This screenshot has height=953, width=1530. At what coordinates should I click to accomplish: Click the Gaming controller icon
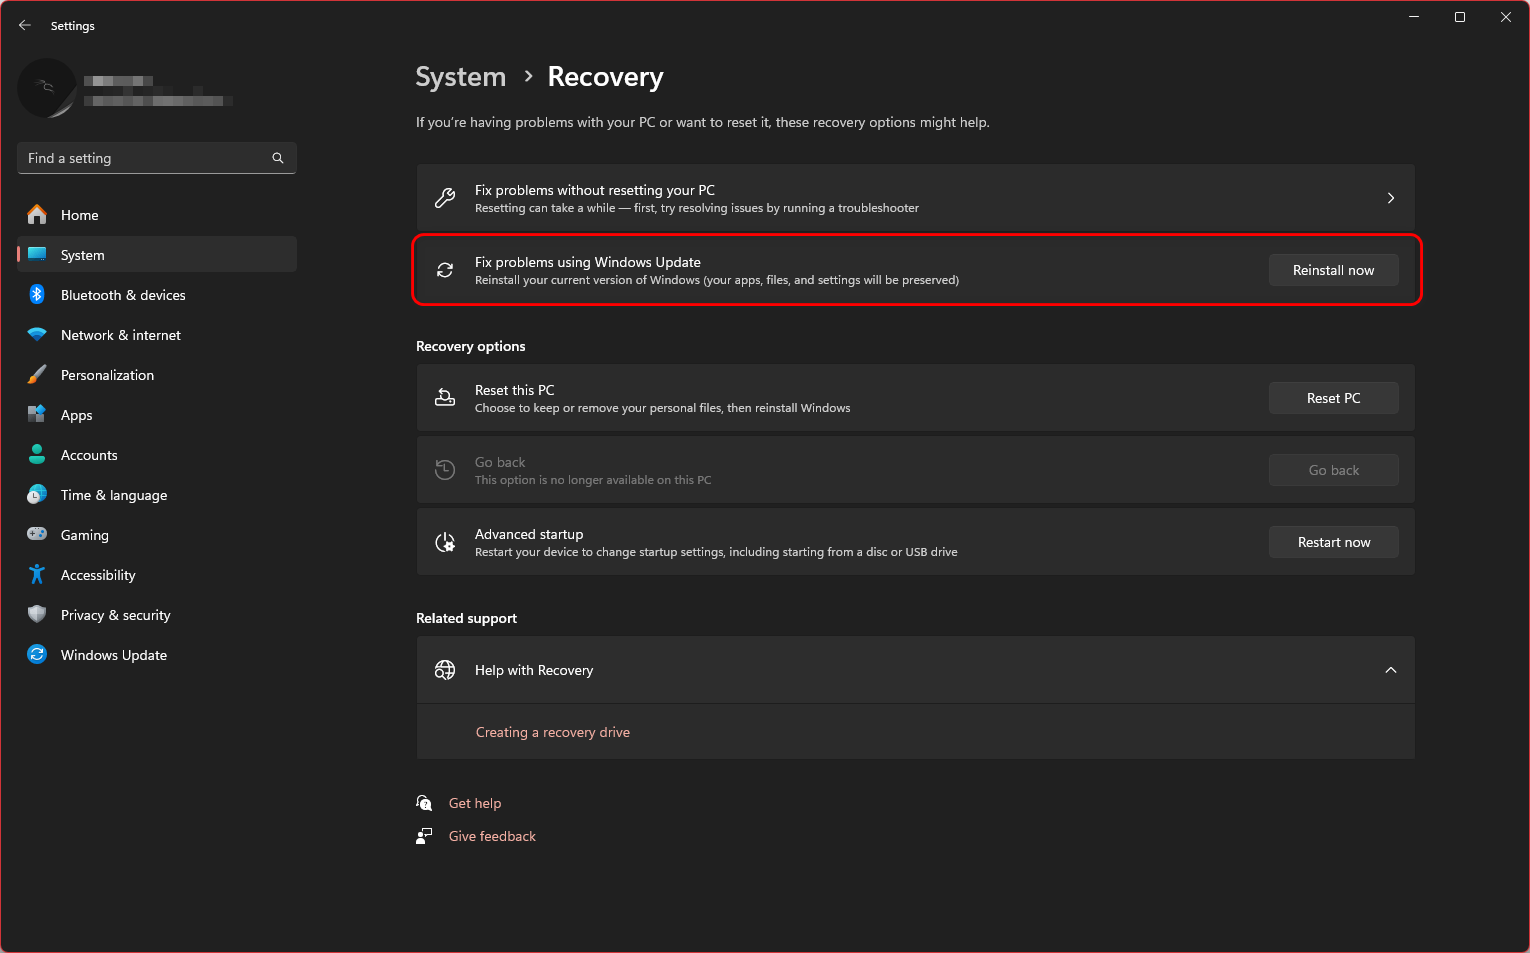click(x=37, y=535)
